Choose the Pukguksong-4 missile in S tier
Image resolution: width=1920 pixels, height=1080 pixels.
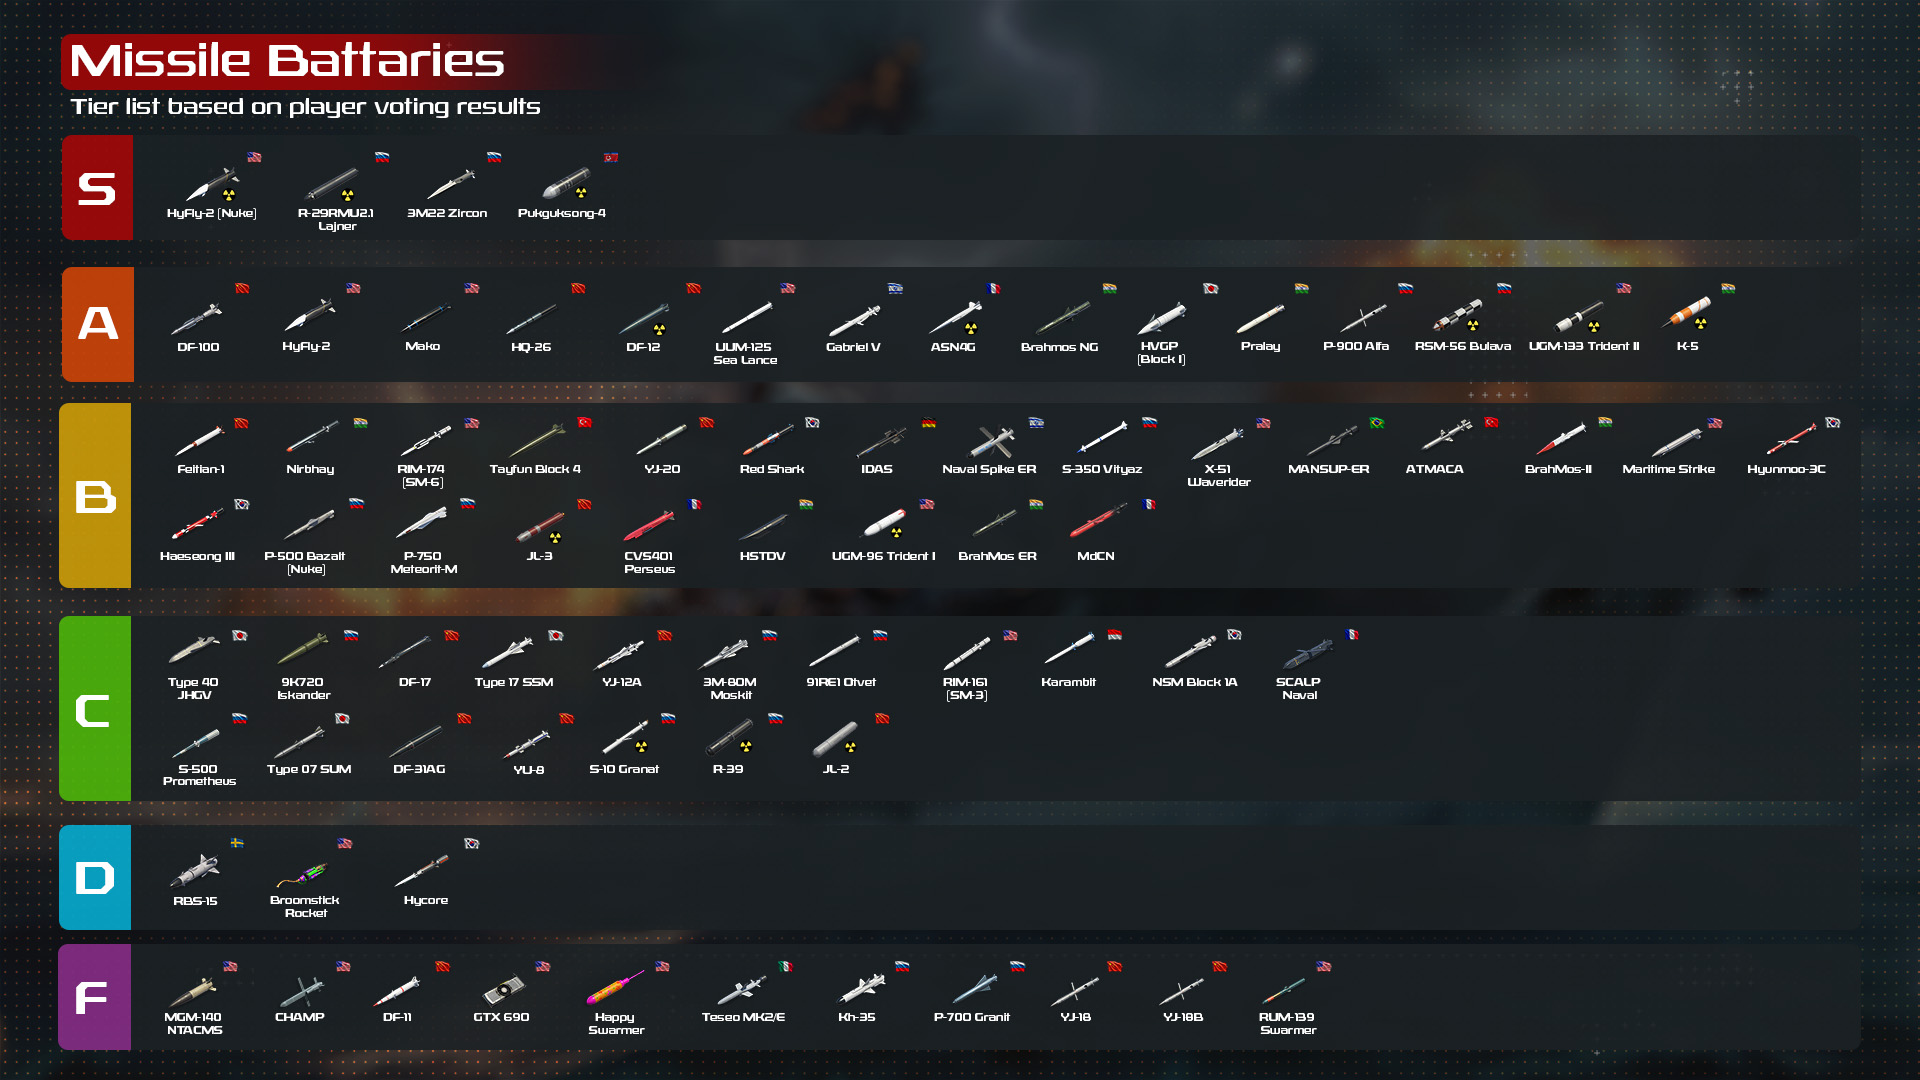tap(566, 184)
